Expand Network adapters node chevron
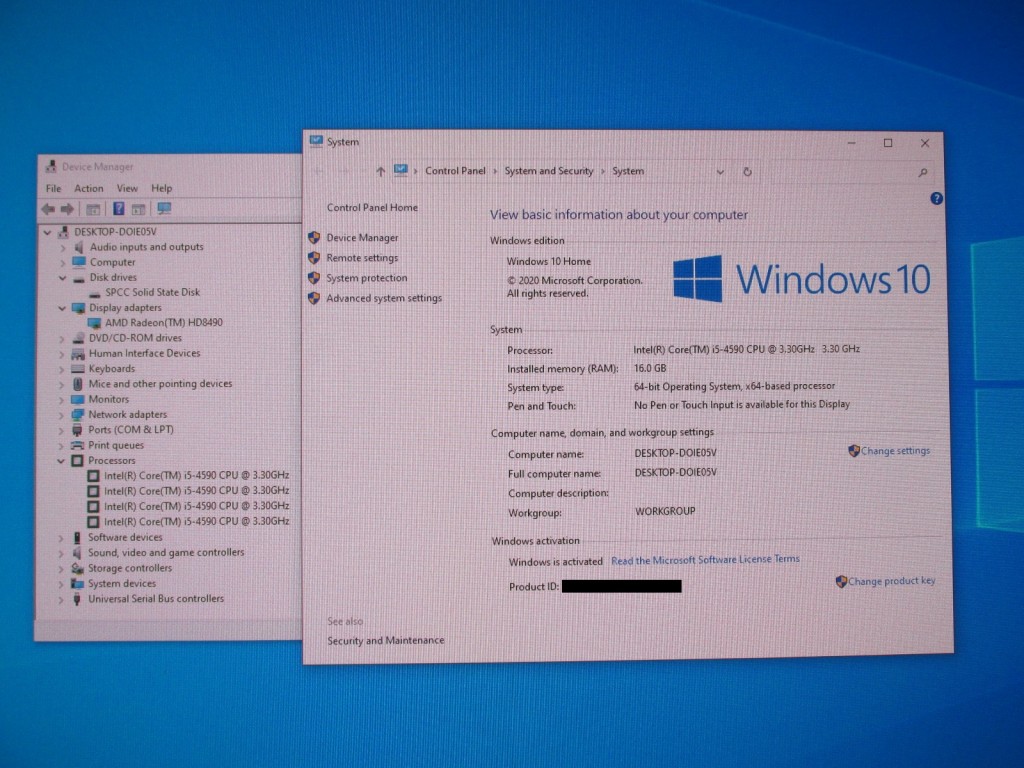Image resolution: width=1024 pixels, height=768 pixels. pyautogui.click(x=61, y=415)
